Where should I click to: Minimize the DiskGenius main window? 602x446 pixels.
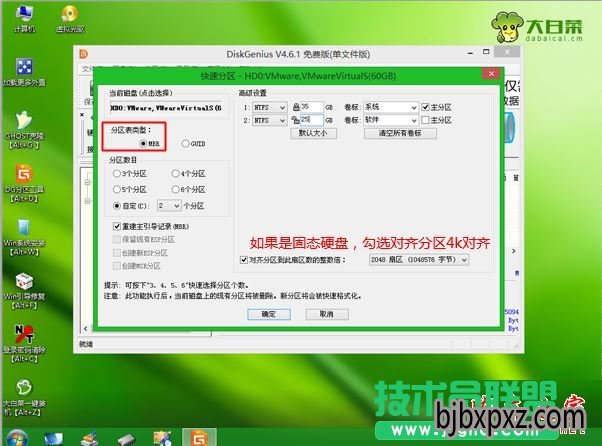pyautogui.click(x=470, y=52)
